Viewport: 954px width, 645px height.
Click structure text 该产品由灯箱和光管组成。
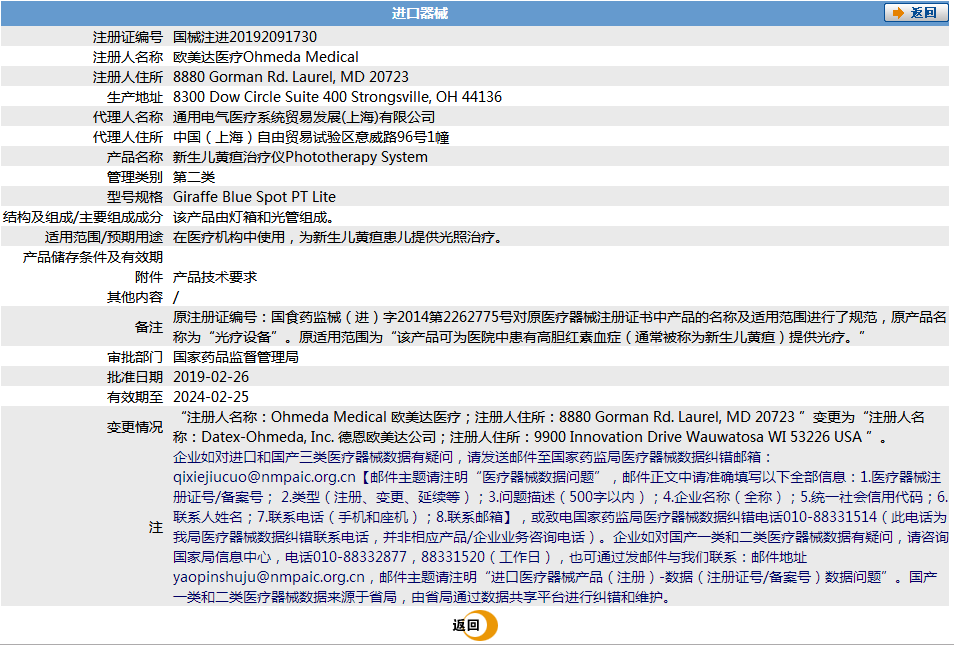pos(254,217)
